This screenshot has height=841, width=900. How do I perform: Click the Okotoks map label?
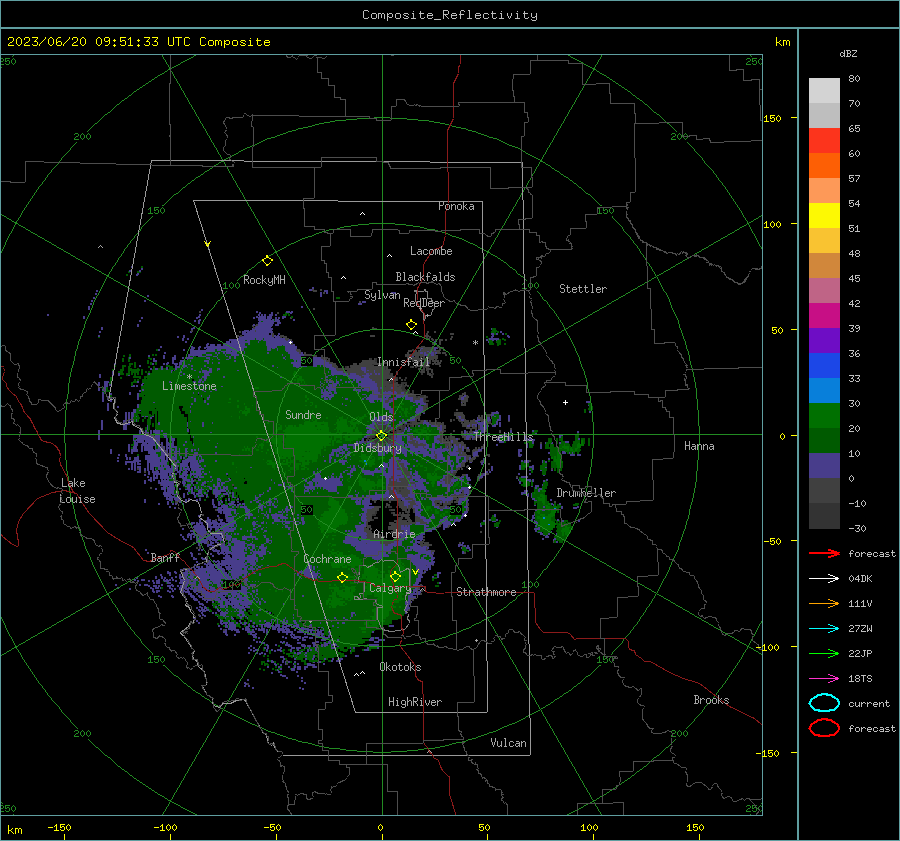click(400, 666)
